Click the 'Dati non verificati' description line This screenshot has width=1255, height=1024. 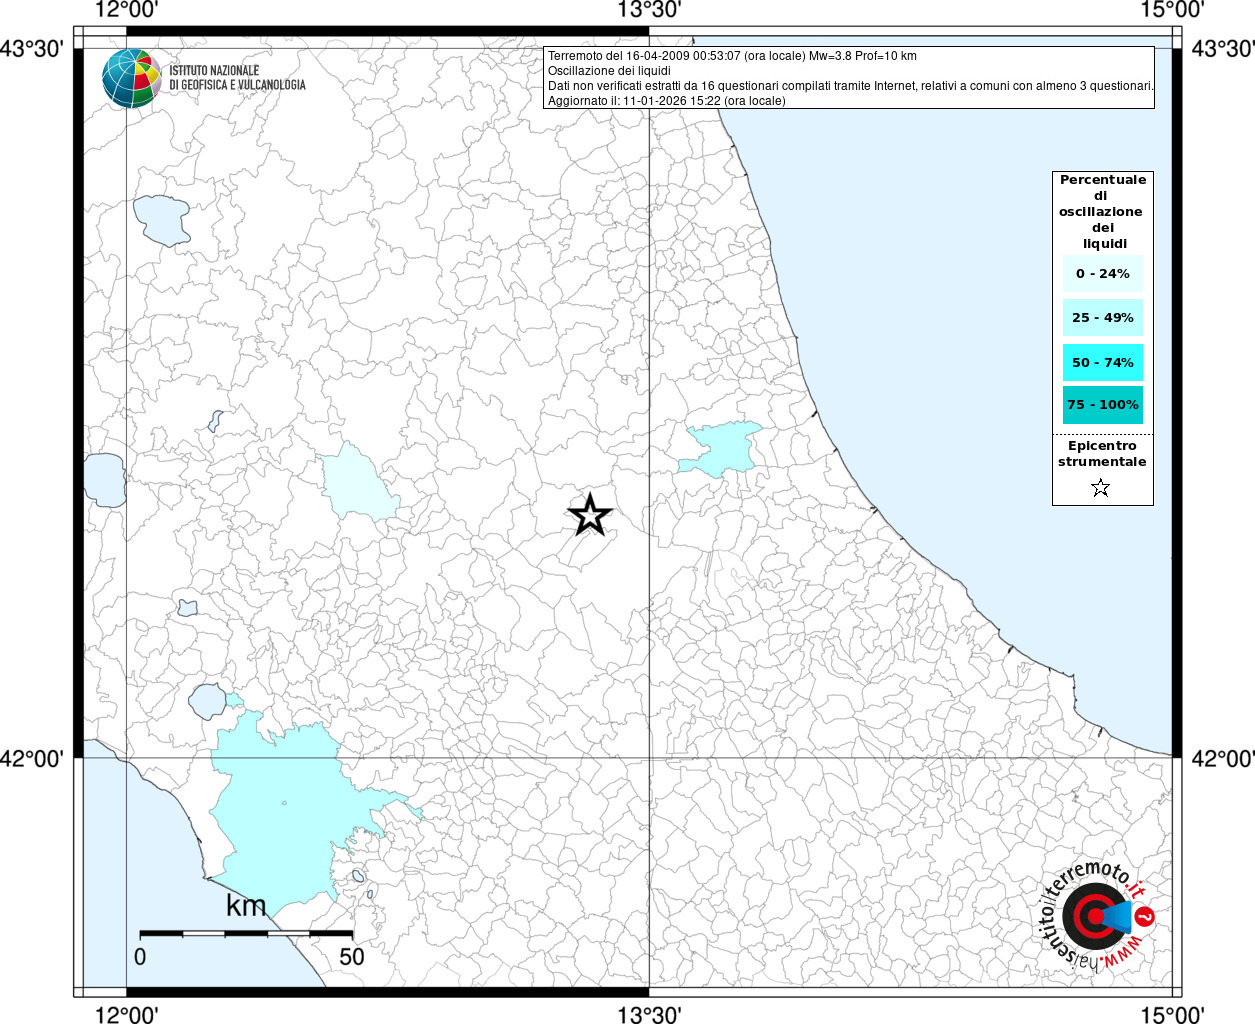click(851, 86)
